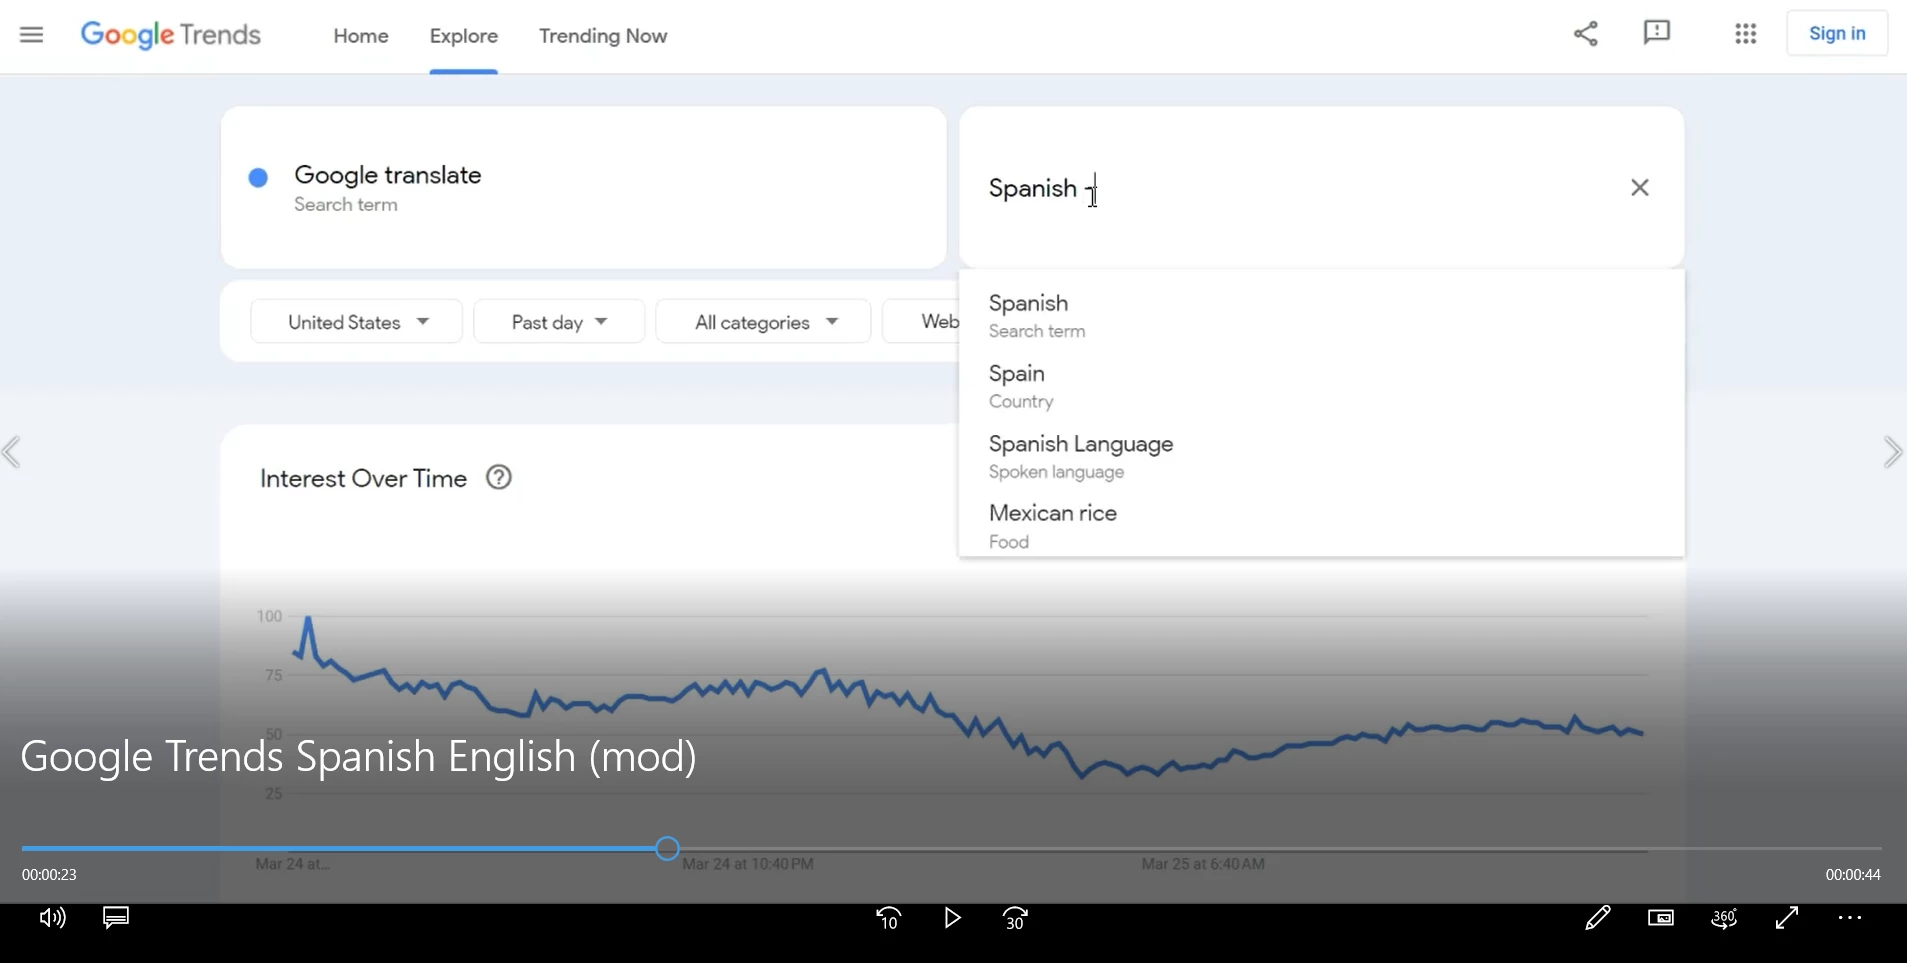Clear the Spanish search term with X
This screenshot has width=1907, height=963.
point(1640,188)
